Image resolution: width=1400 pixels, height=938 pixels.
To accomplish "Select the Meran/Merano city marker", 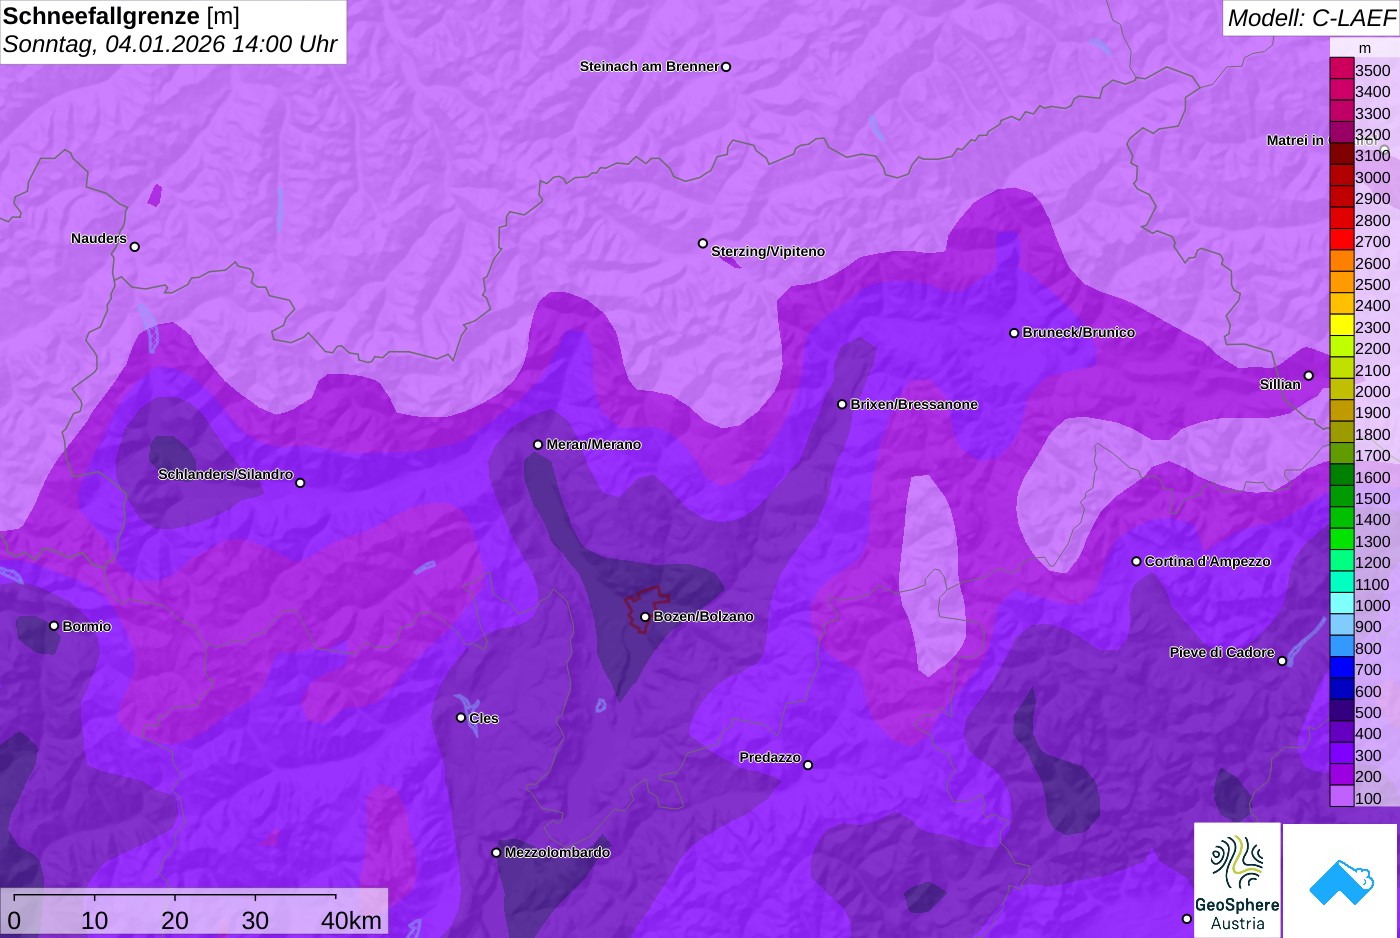I will [x=538, y=445].
